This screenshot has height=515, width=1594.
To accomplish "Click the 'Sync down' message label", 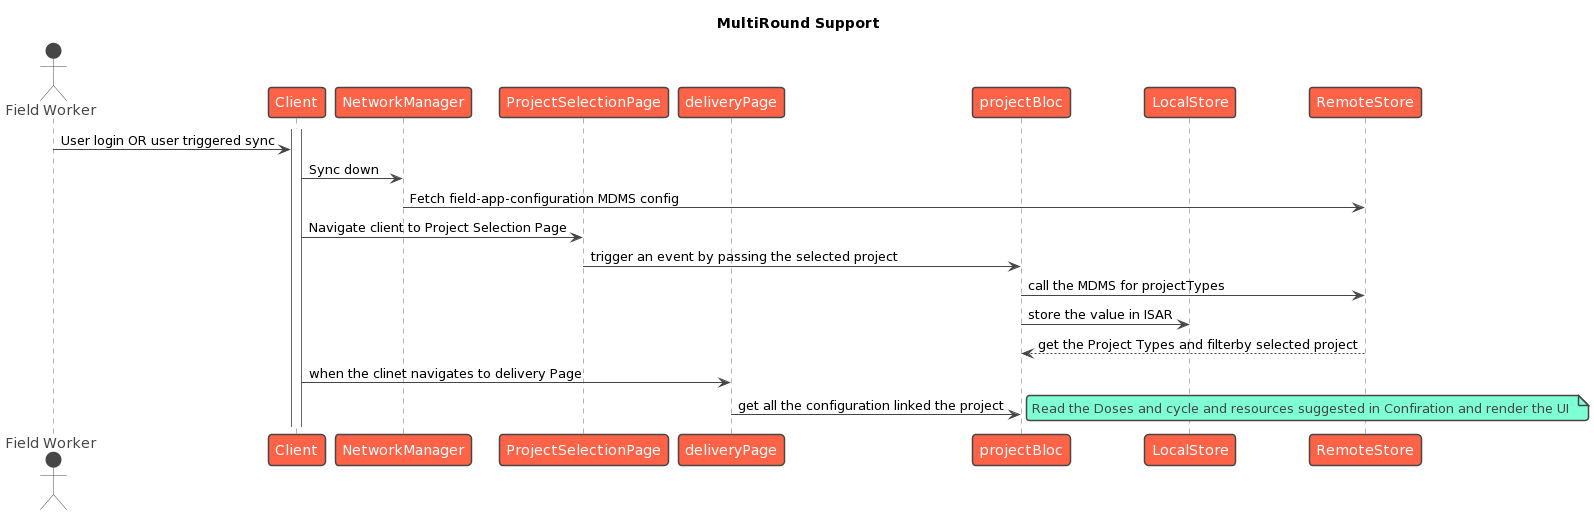I will pos(344,170).
